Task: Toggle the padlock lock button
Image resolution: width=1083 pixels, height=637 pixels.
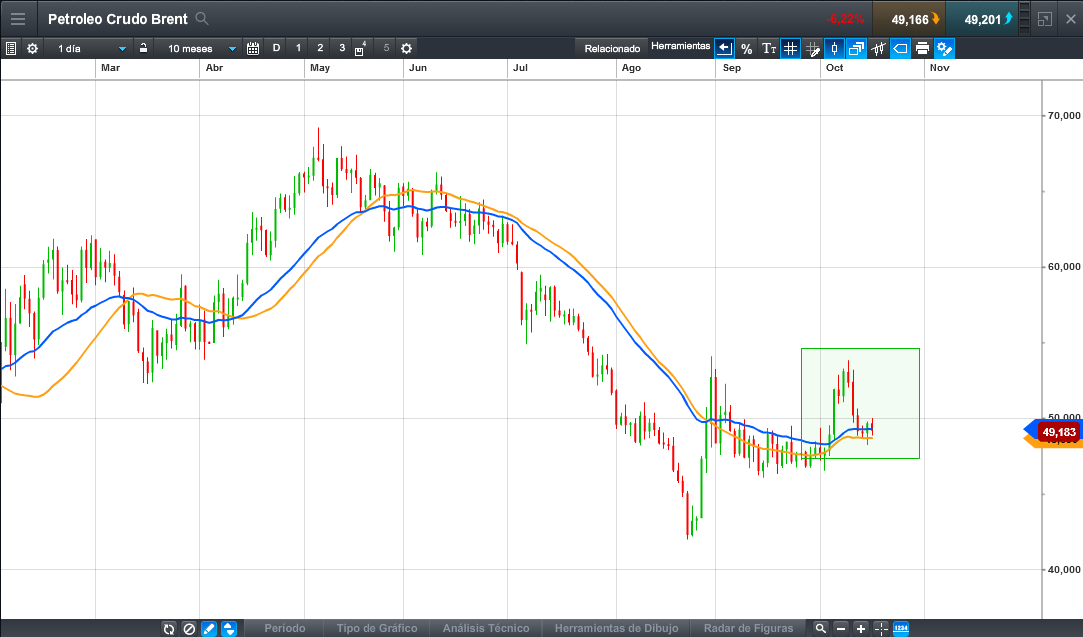Action: click(x=144, y=48)
